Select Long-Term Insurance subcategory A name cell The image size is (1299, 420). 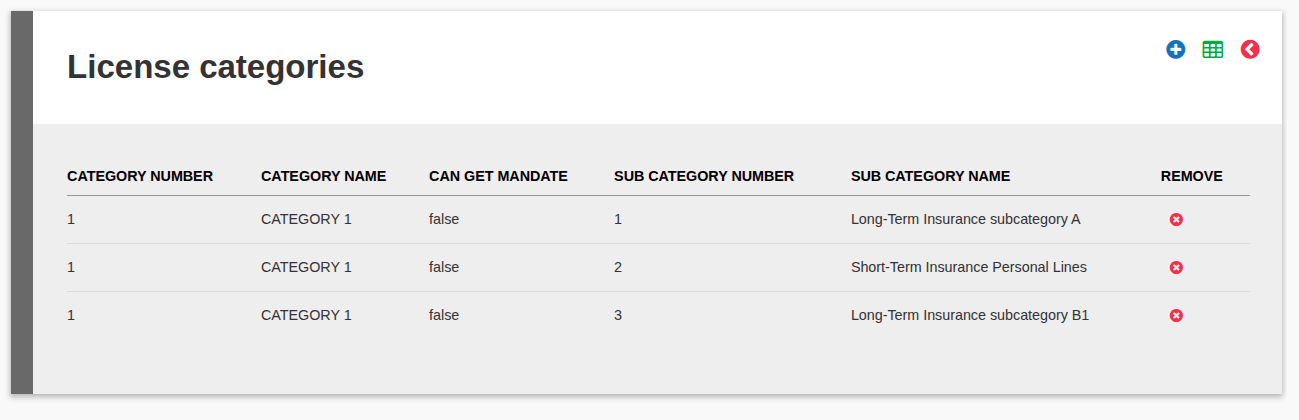point(965,219)
